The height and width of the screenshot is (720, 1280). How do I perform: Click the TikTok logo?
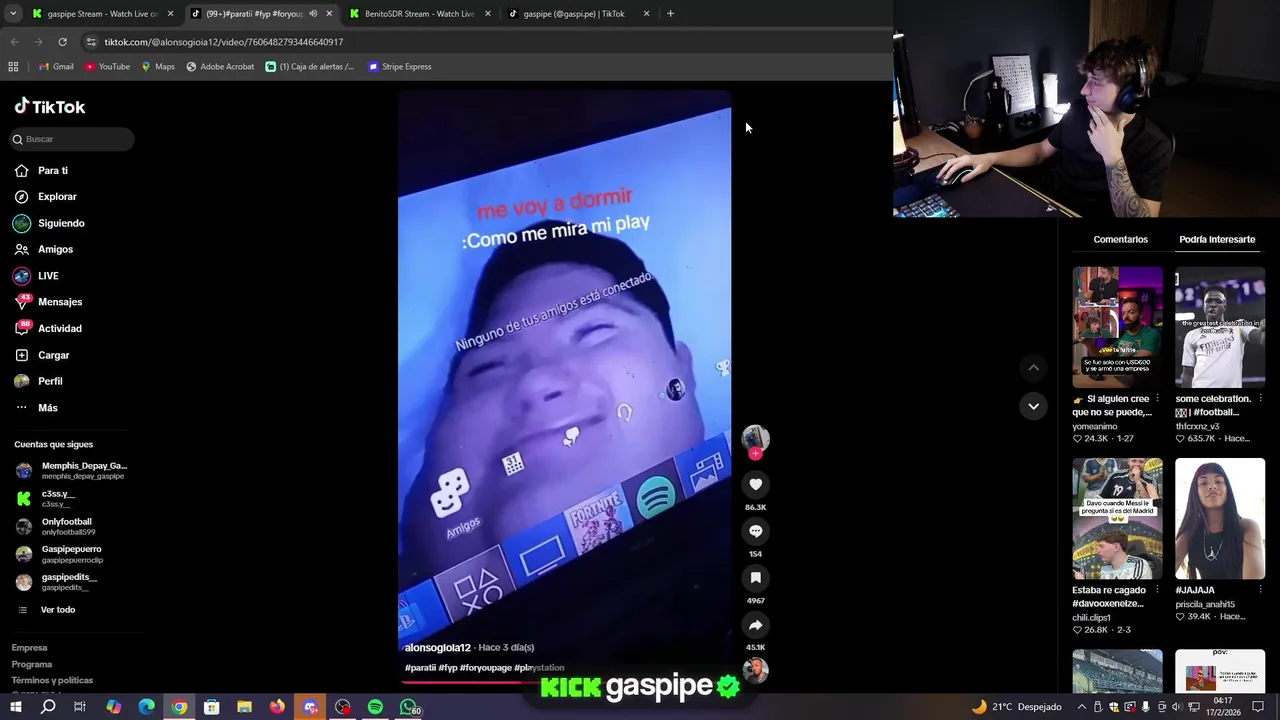point(50,107)
